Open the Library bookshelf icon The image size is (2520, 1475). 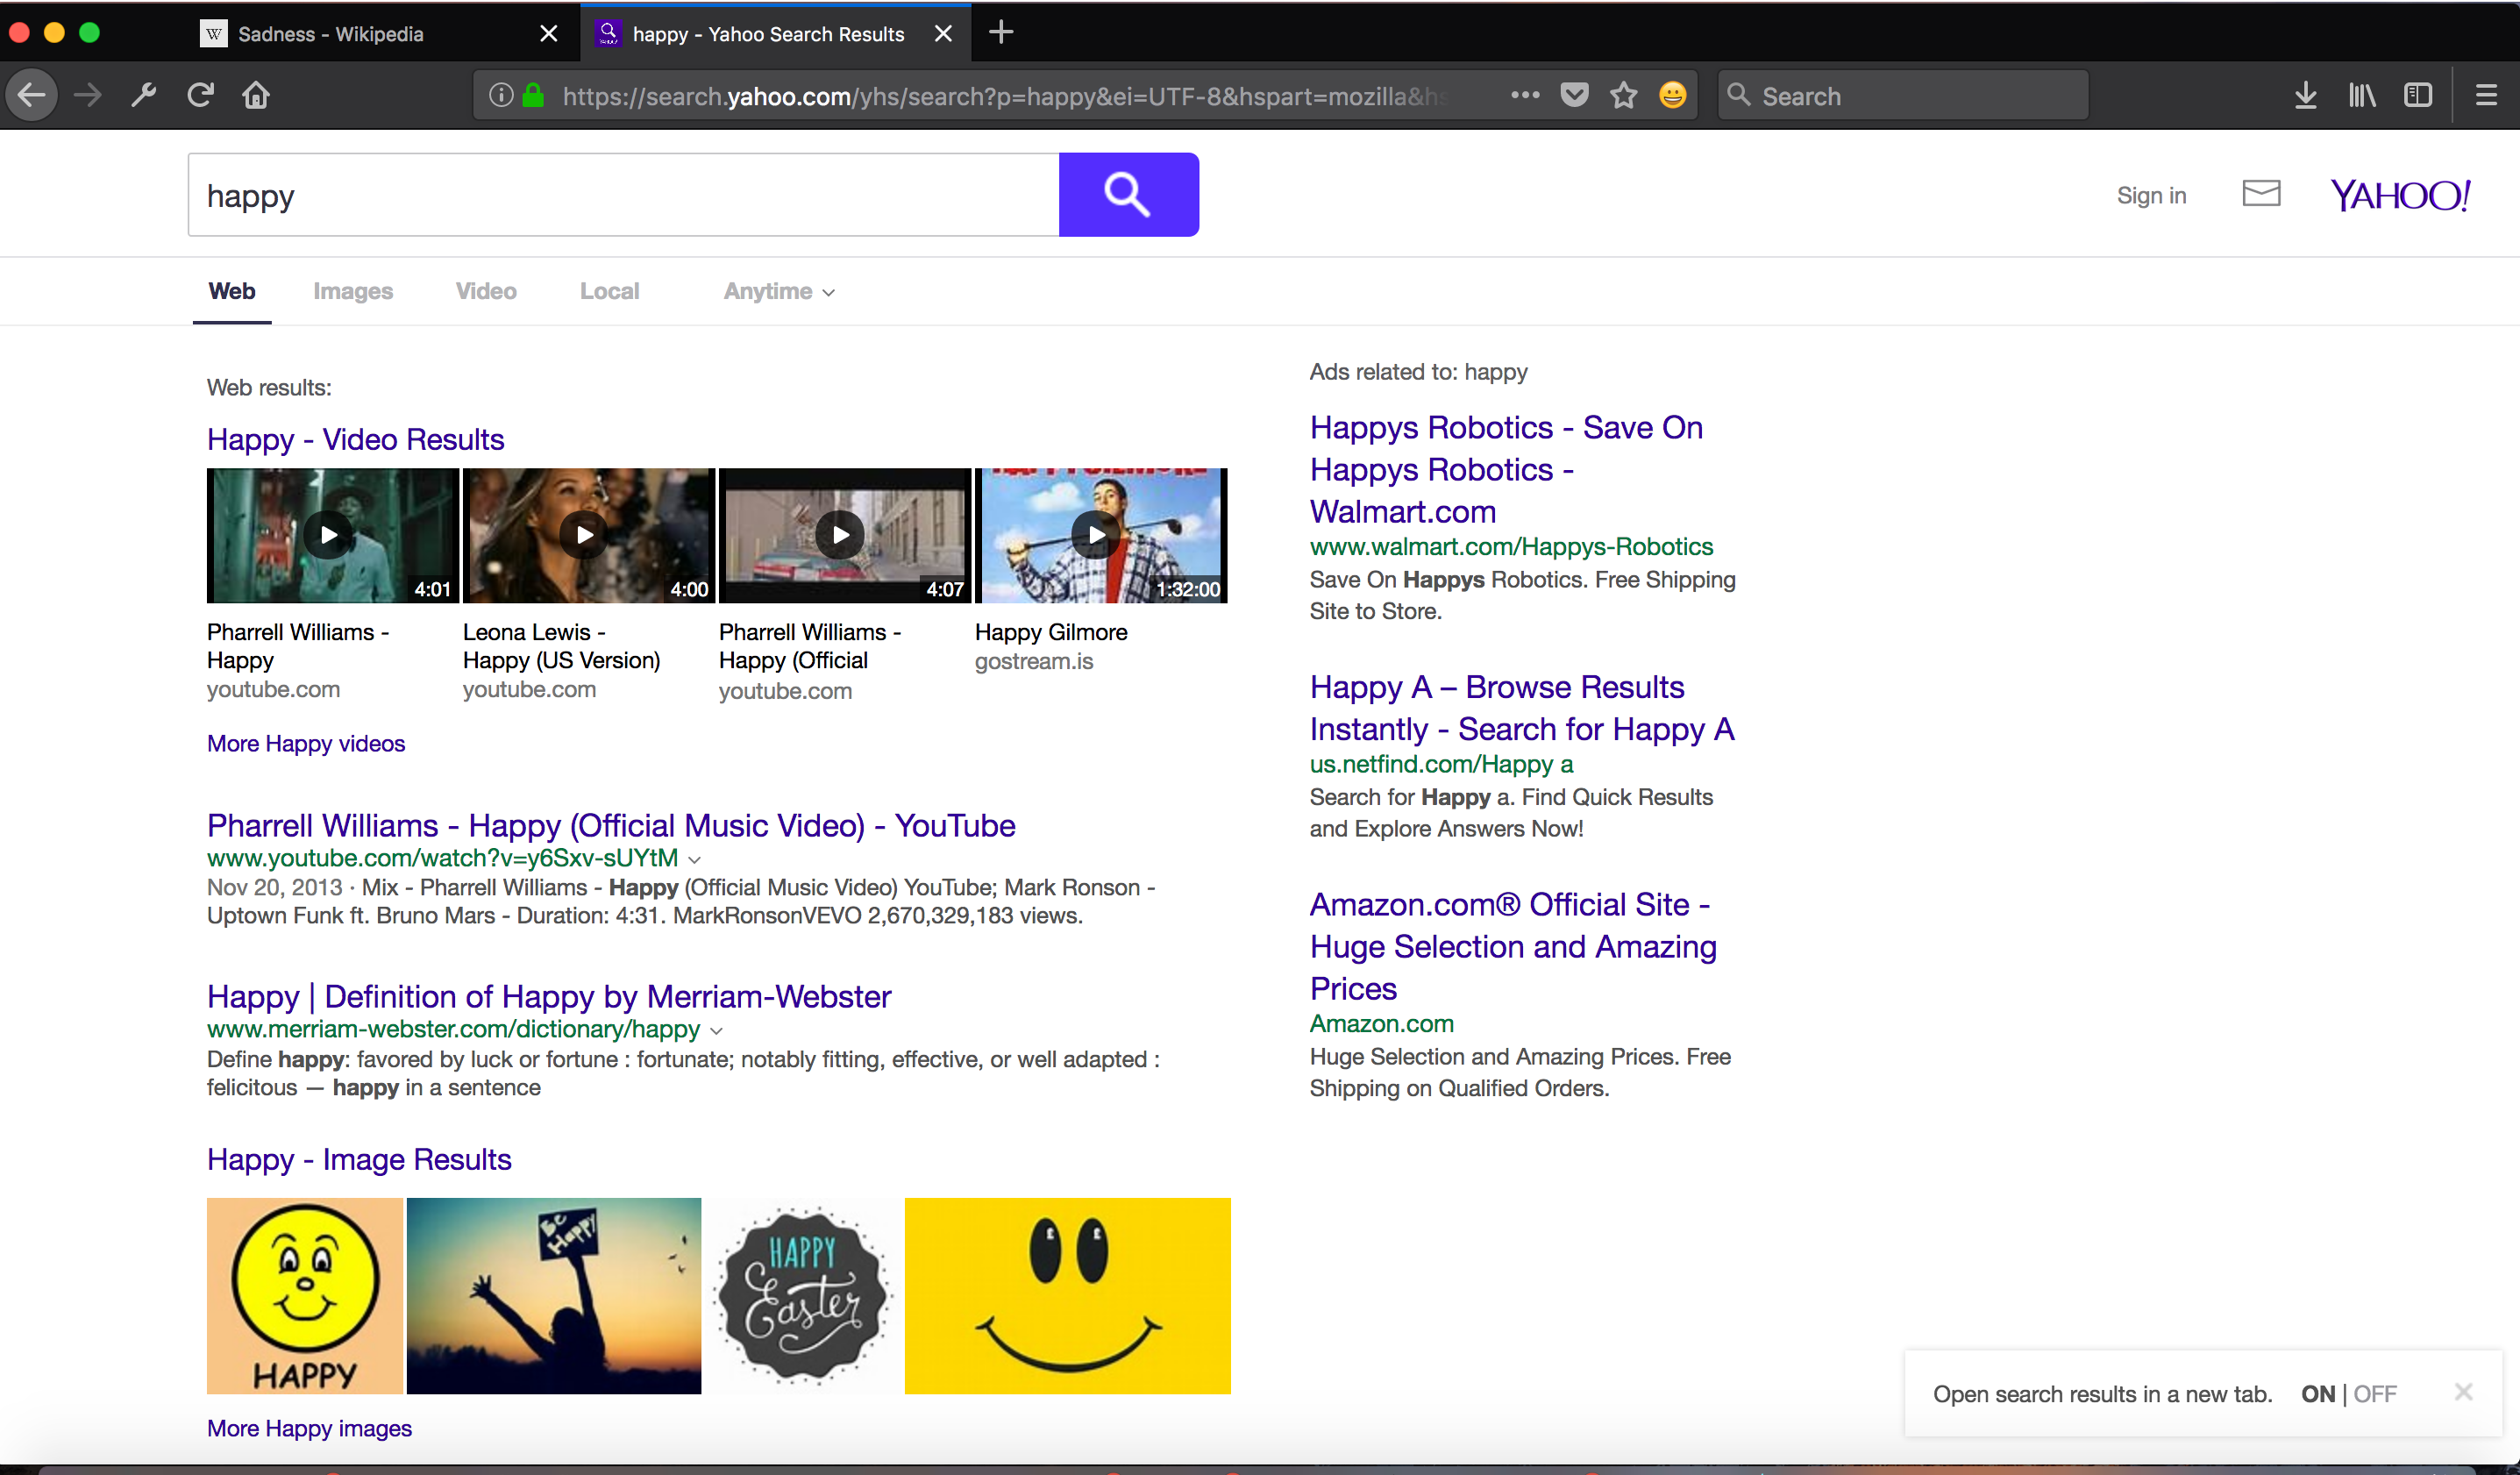click(2362, 95)
